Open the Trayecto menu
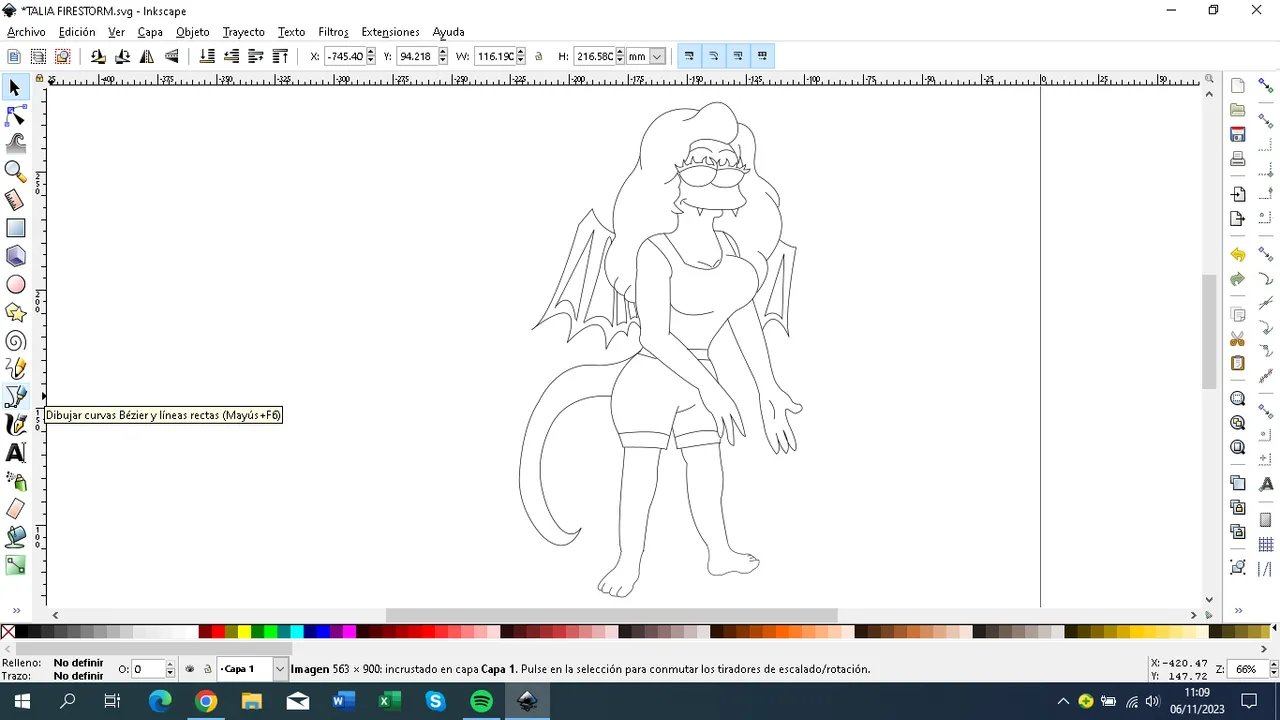This screenshot has height=720, width=1280. click(243, 32)
